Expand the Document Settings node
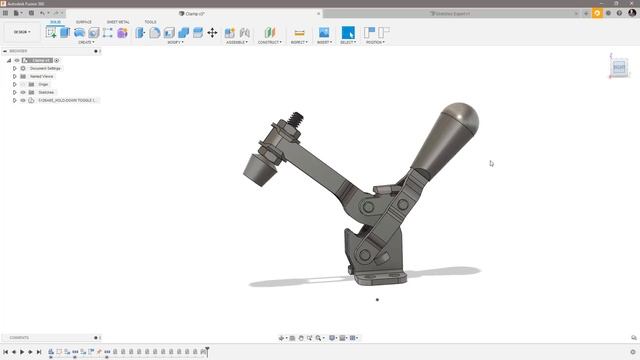 [x=15, y=69]
